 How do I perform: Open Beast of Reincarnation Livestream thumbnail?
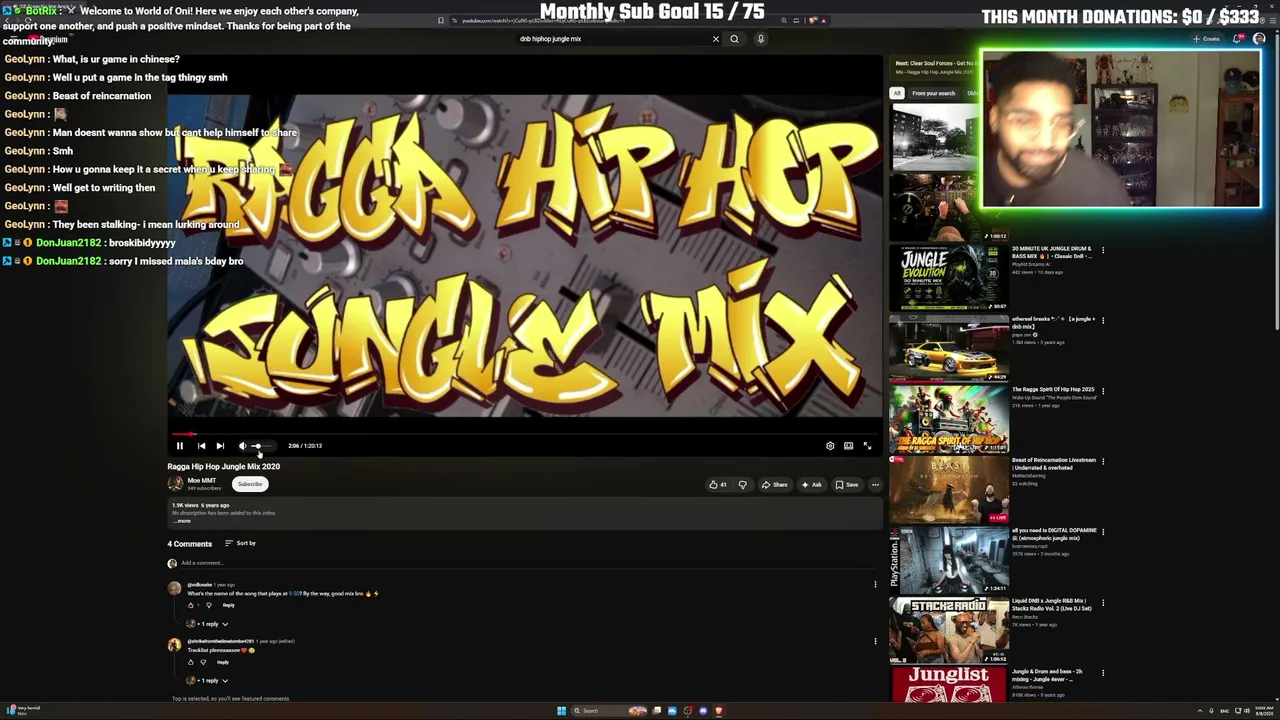pyautogui.click(x=949, y=490)
